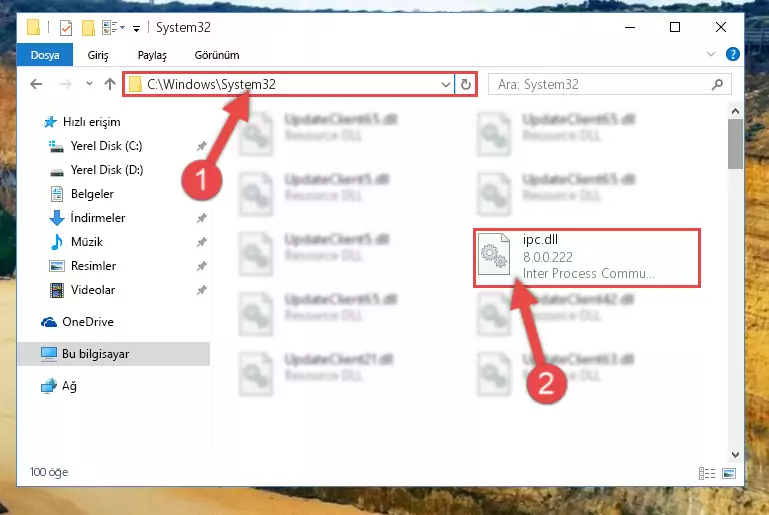Click the search magnifier icon
The width and height of the screenshot is (769, 515).
pos(717,84)
